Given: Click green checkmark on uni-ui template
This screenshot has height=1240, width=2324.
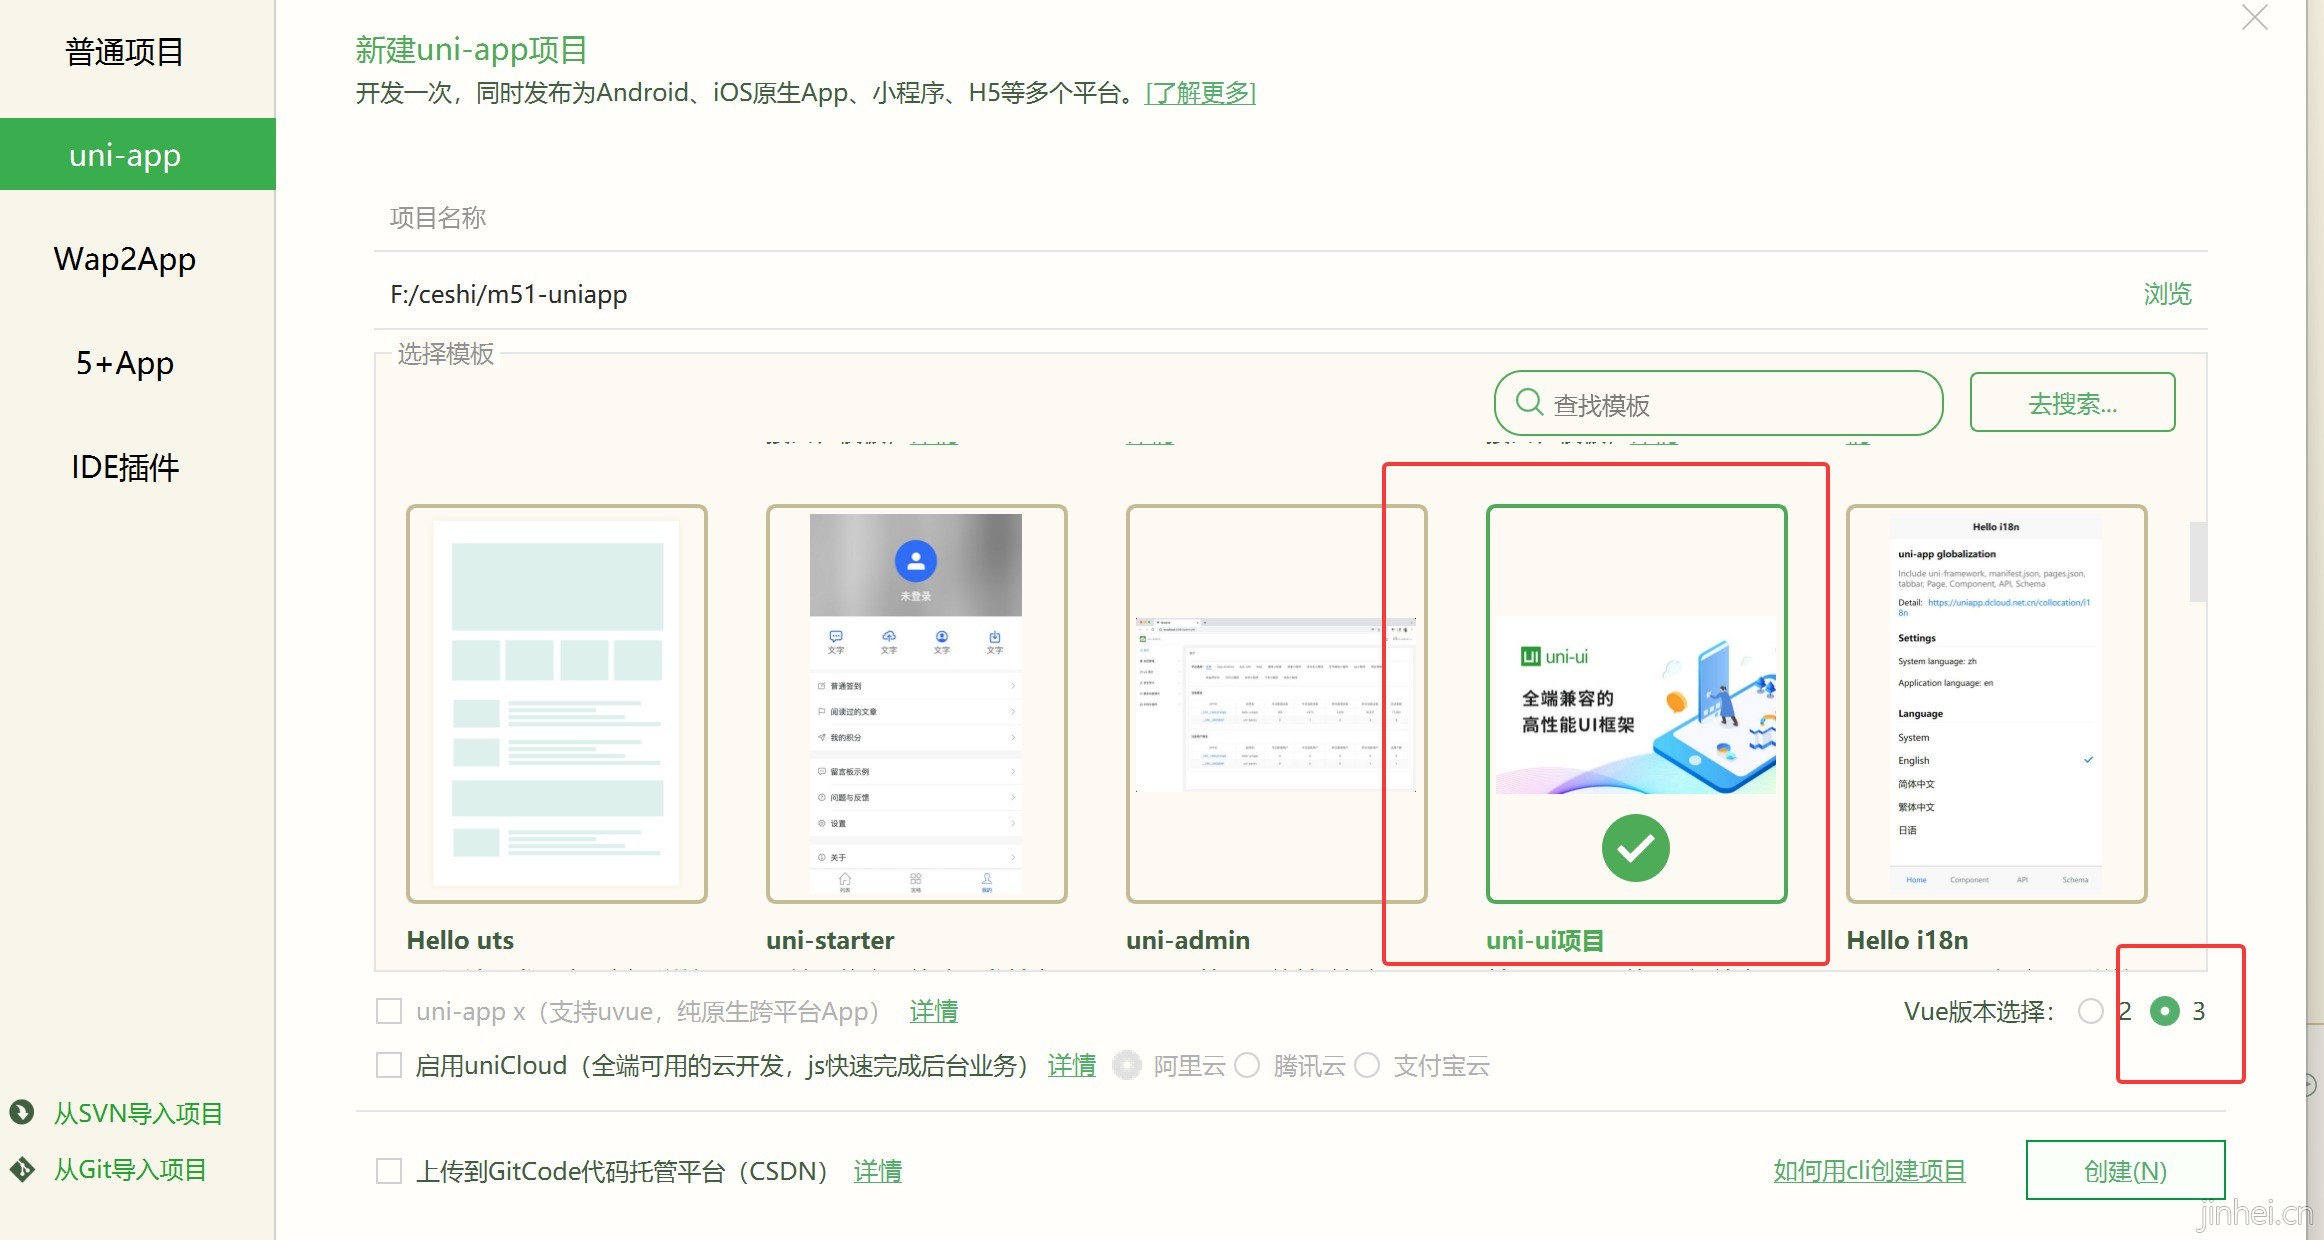Looking at the screenshot, I should coord(1635,848).
